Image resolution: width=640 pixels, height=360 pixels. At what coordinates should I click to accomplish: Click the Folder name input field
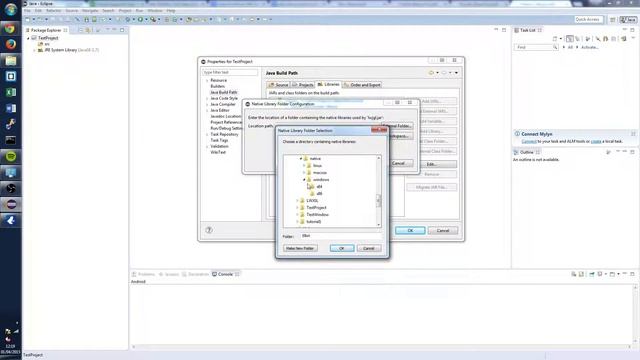coord(341,236)
